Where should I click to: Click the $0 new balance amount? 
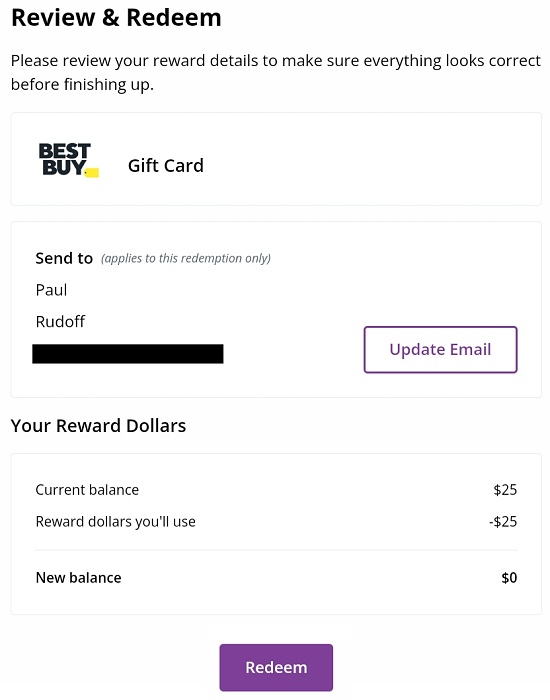pyautogui.click(x=509, y=578)
